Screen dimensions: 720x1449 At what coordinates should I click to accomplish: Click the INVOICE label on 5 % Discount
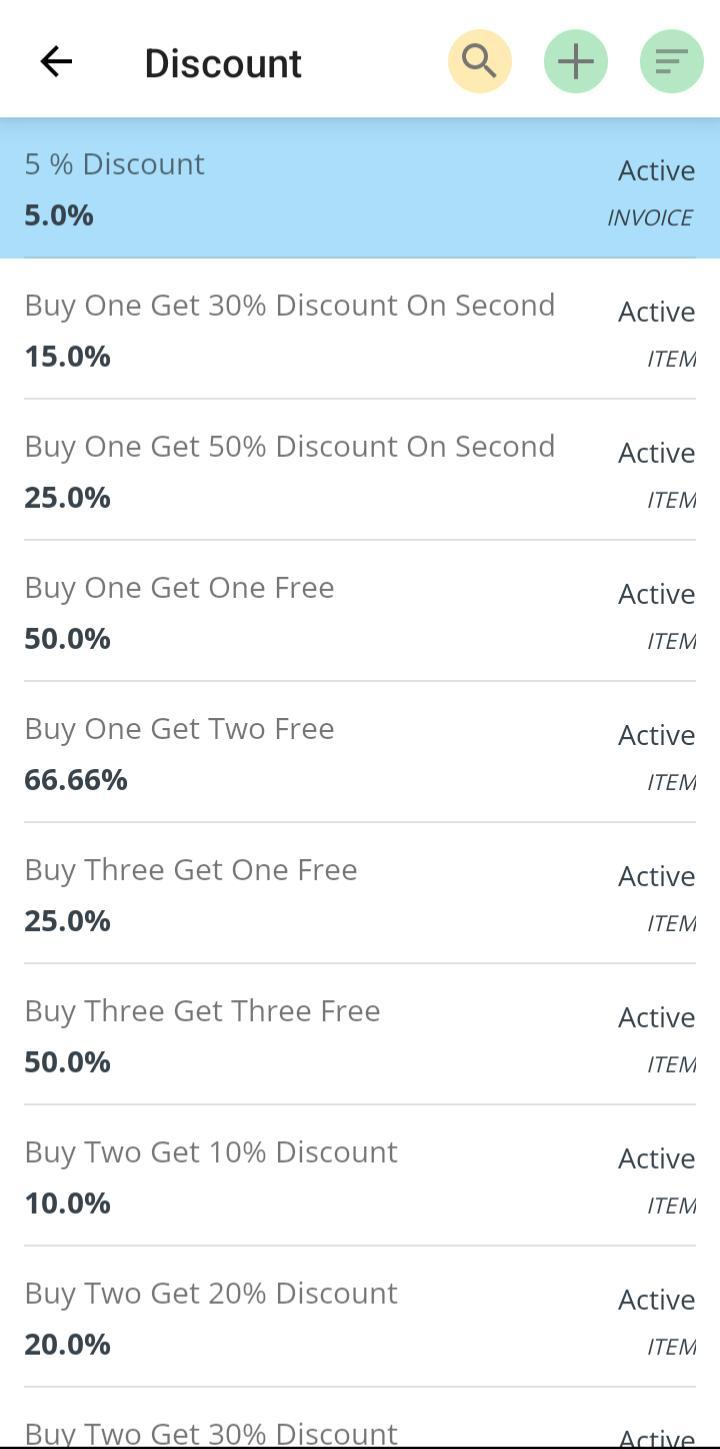click(650, 218)
